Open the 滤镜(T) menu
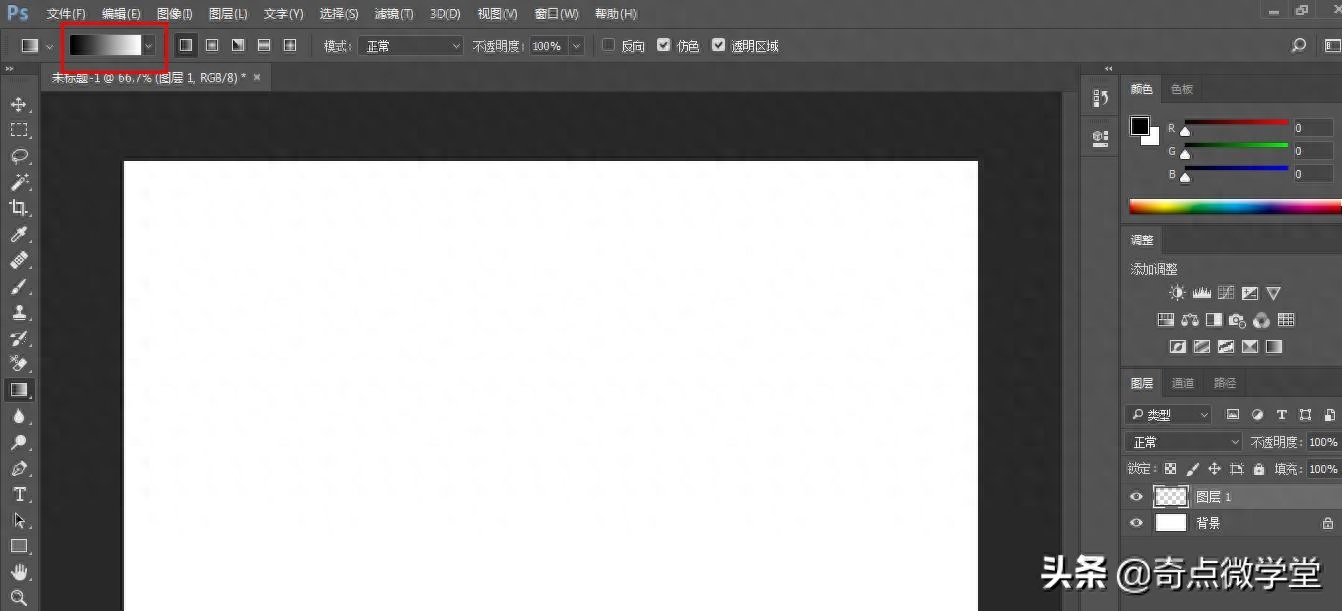Screen dimensions: 1342x611 point(393,14)
